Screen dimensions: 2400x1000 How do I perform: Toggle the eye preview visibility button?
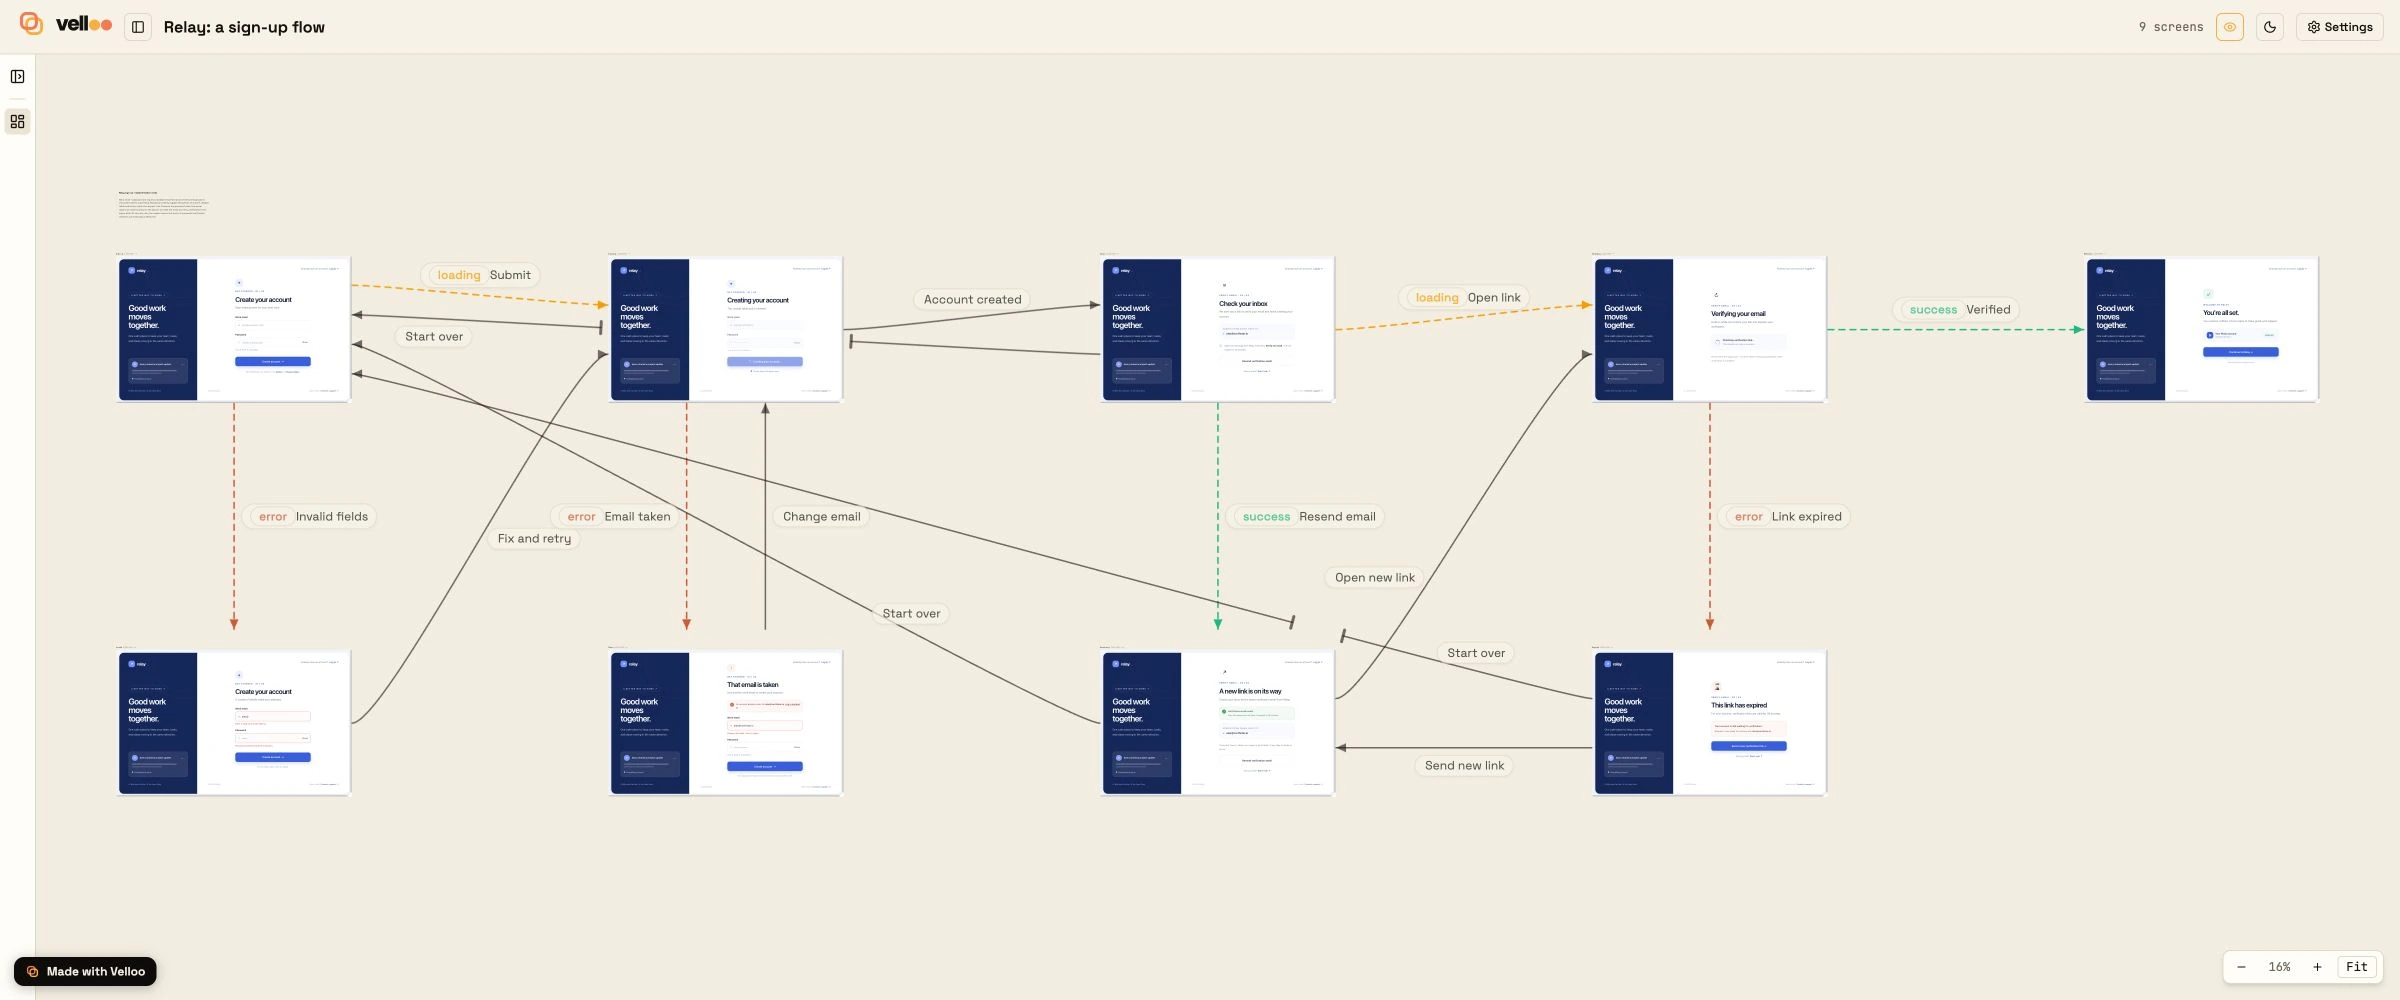(2230, 27)
